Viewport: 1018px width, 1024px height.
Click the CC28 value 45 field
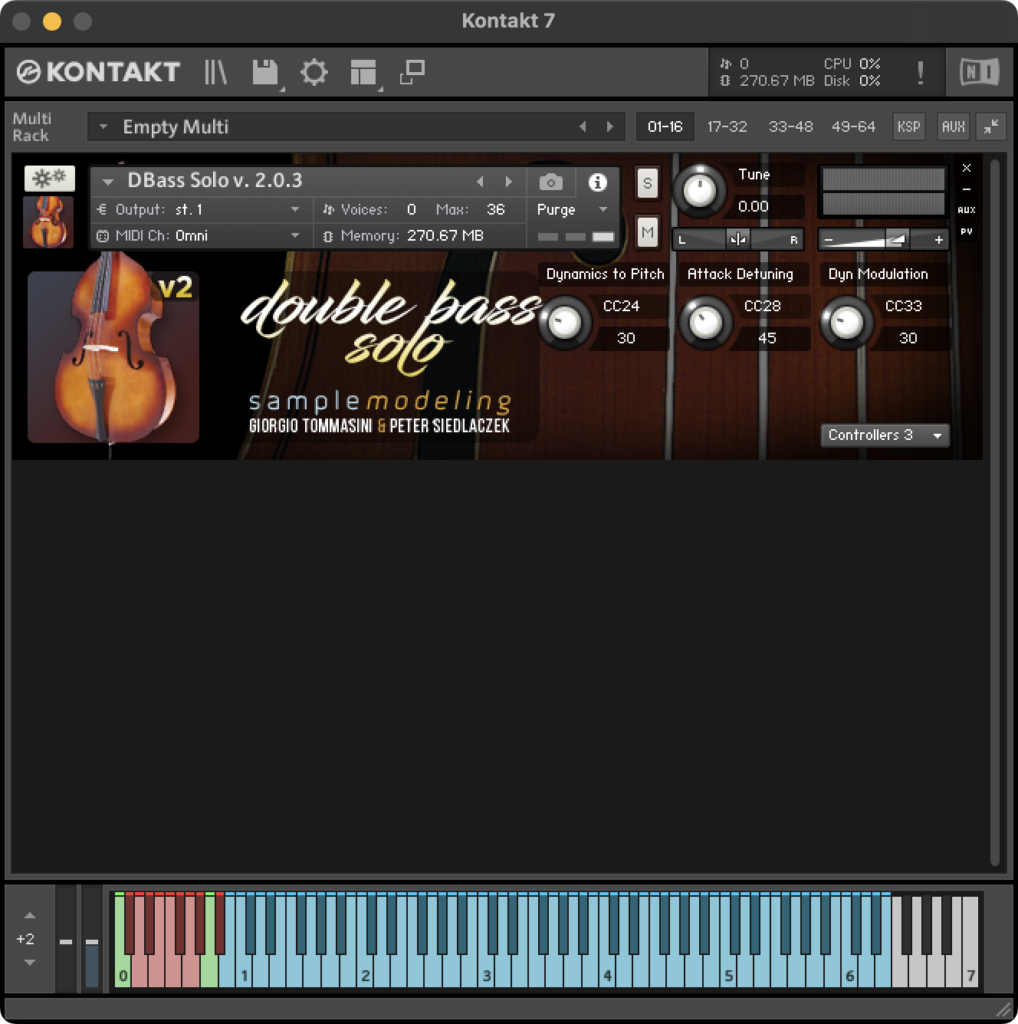click(767, 338)
